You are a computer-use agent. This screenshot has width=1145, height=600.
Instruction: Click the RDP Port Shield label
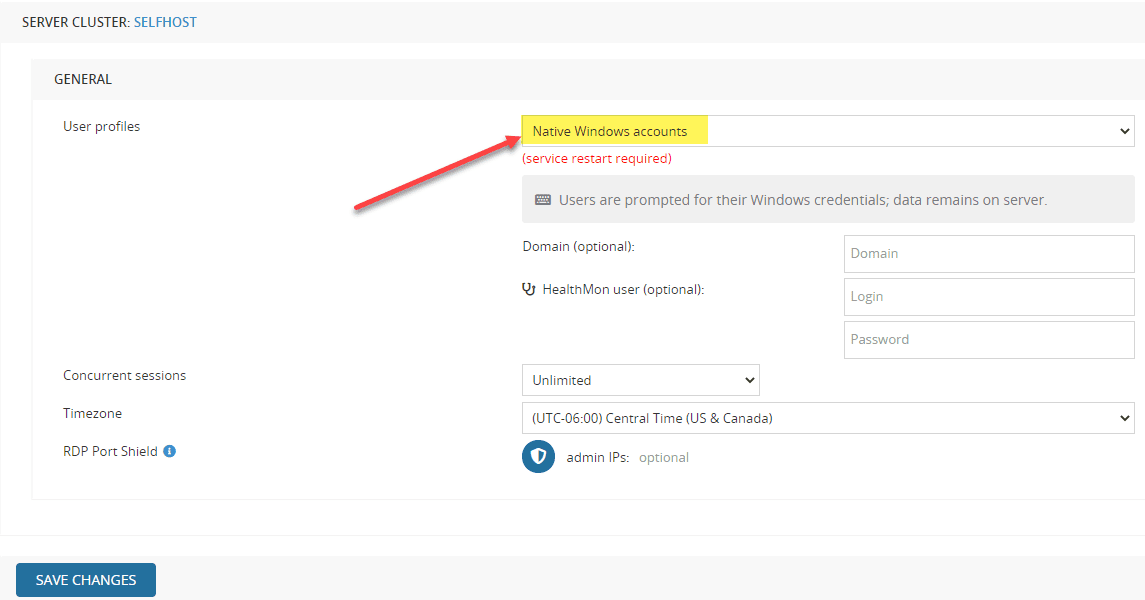pyautogui.click(x=110, y=450)
